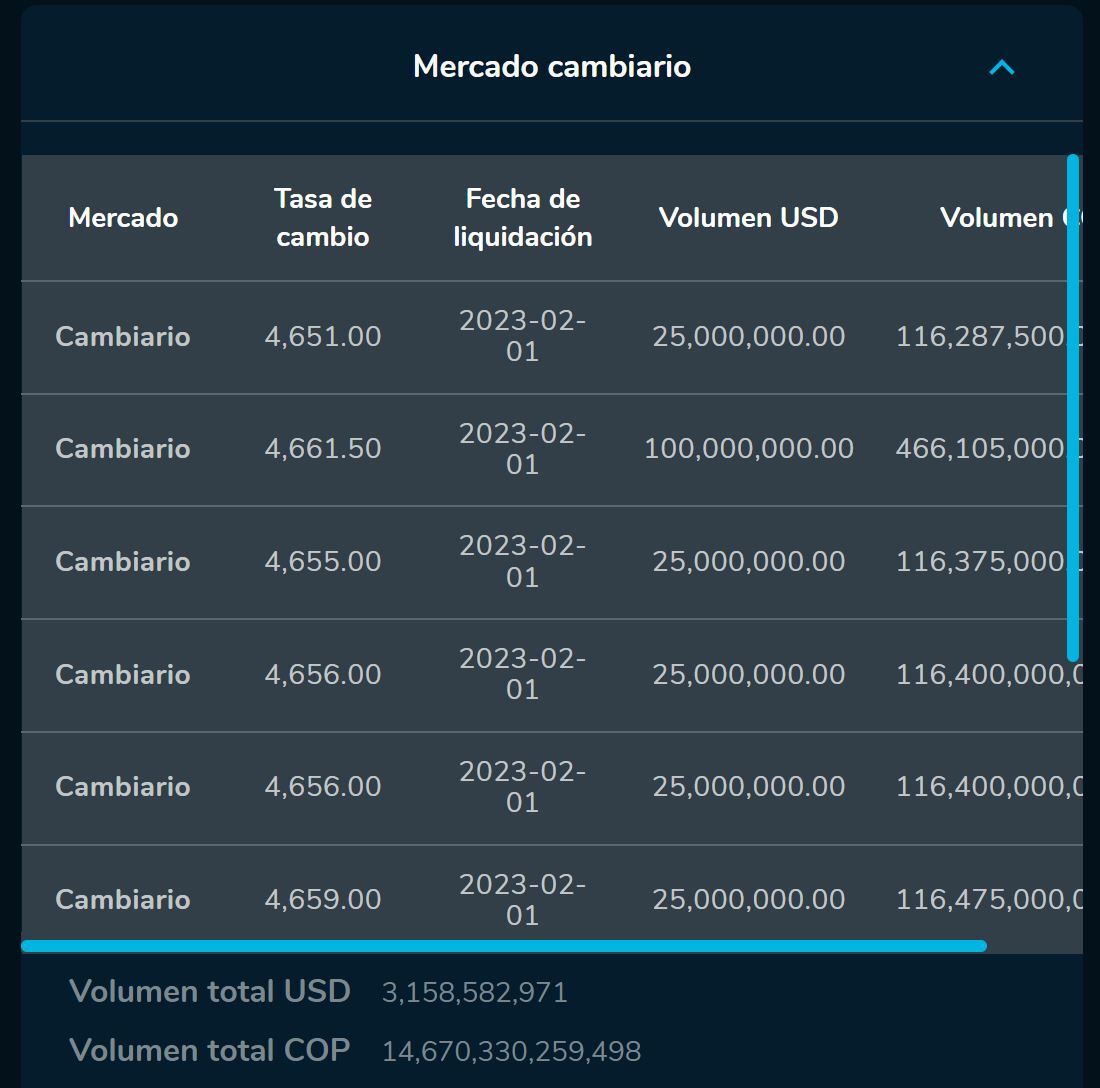This screenshot has height=1088, width=1100.
Task: Select the Tasa de cambio column header
Action: (322, 217)
